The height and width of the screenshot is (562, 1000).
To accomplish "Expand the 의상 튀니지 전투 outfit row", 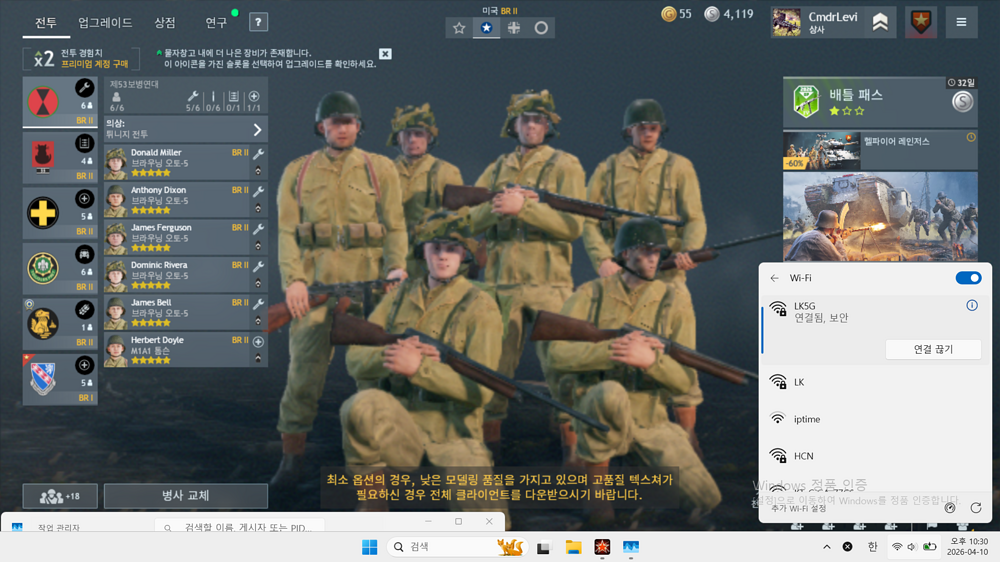I will [x=257, y=130].
